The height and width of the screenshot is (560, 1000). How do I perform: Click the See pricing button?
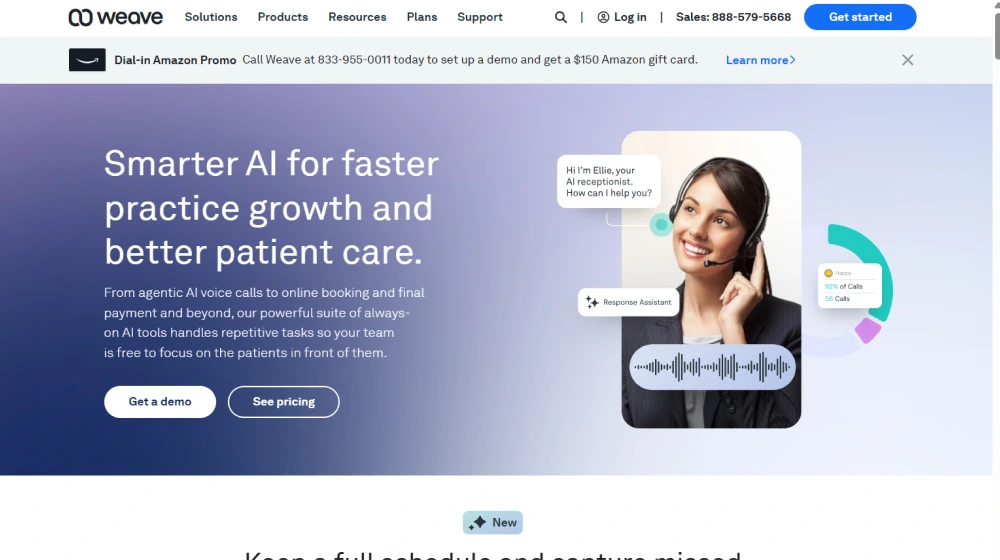click(284, 402)
